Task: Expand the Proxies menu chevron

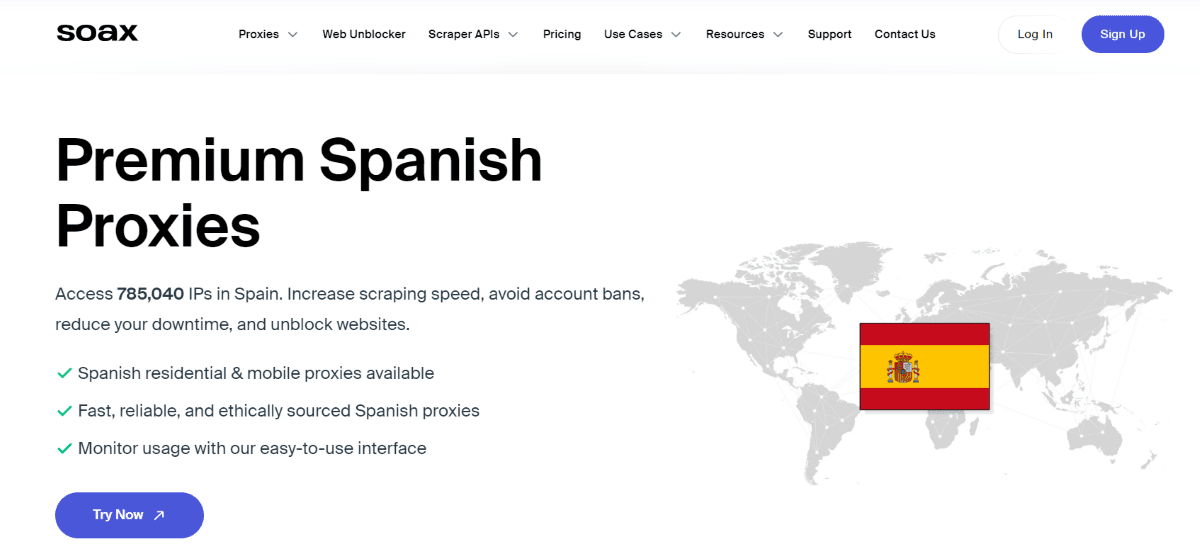Action: tap(293, 34)
